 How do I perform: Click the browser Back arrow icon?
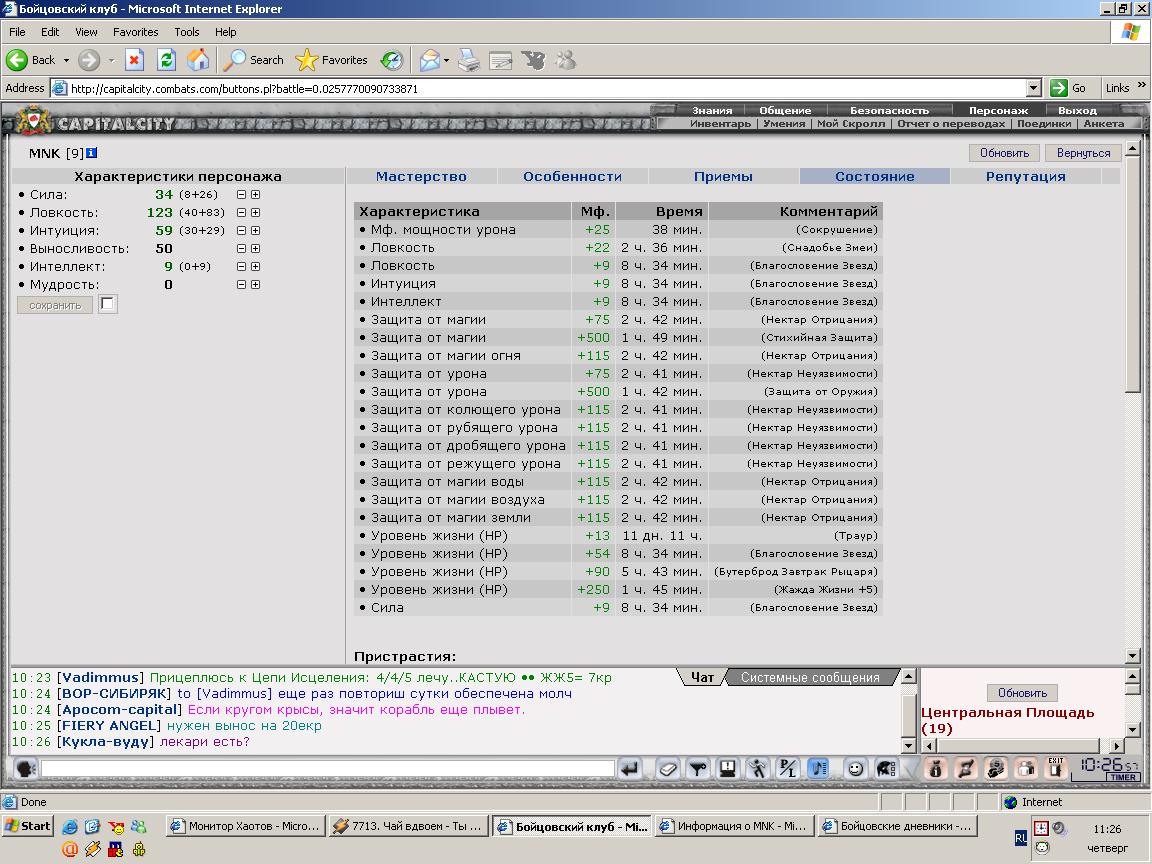17,60
